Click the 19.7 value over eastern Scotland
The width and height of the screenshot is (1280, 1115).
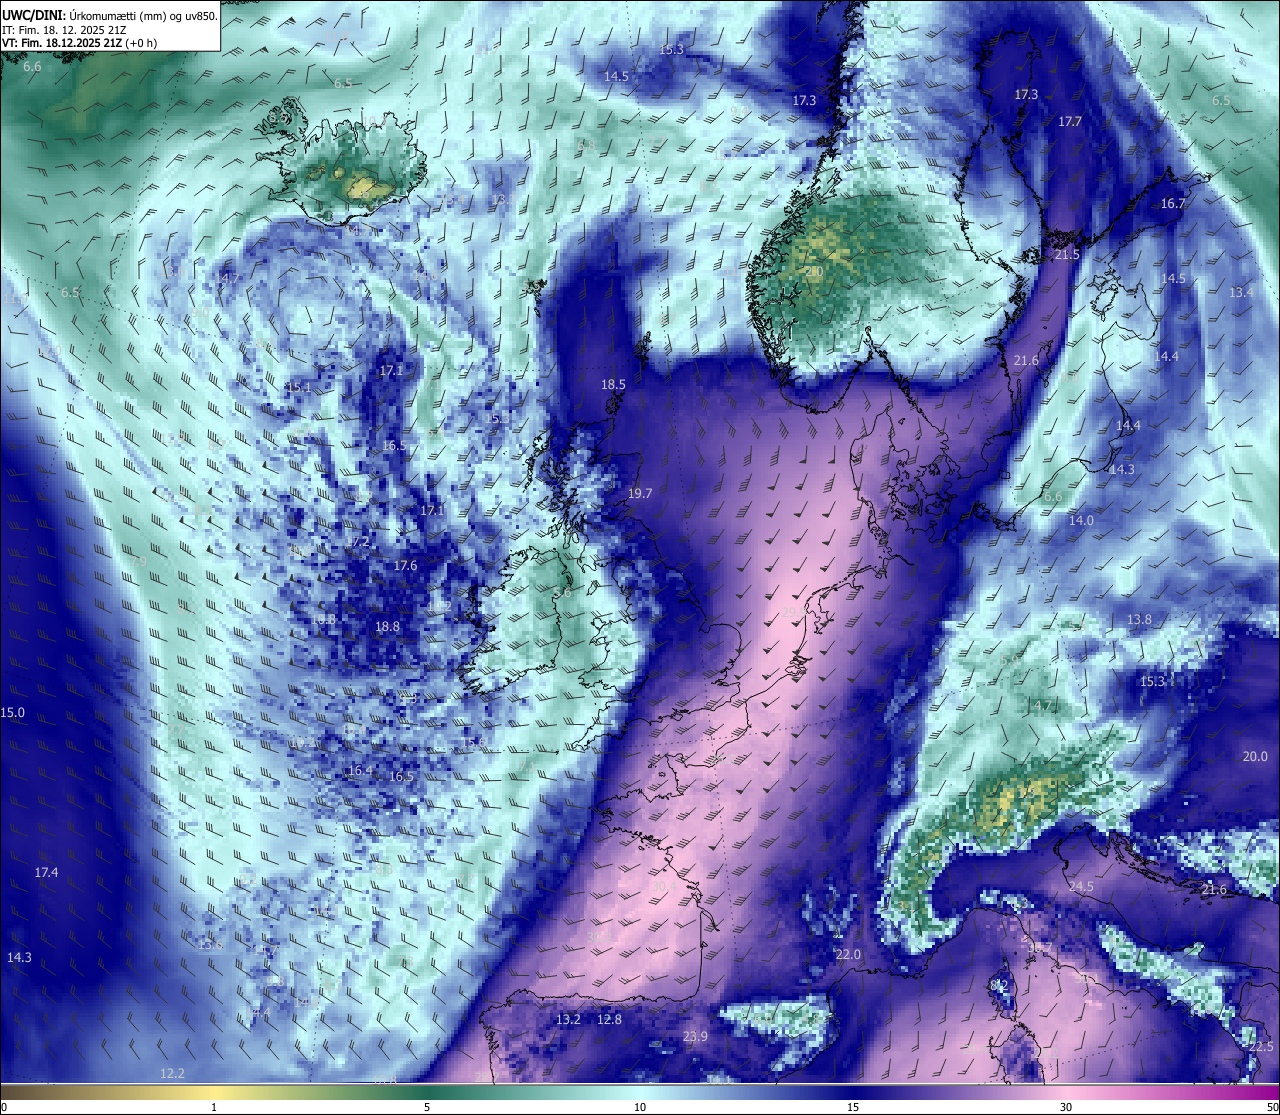tap(640, 494)
